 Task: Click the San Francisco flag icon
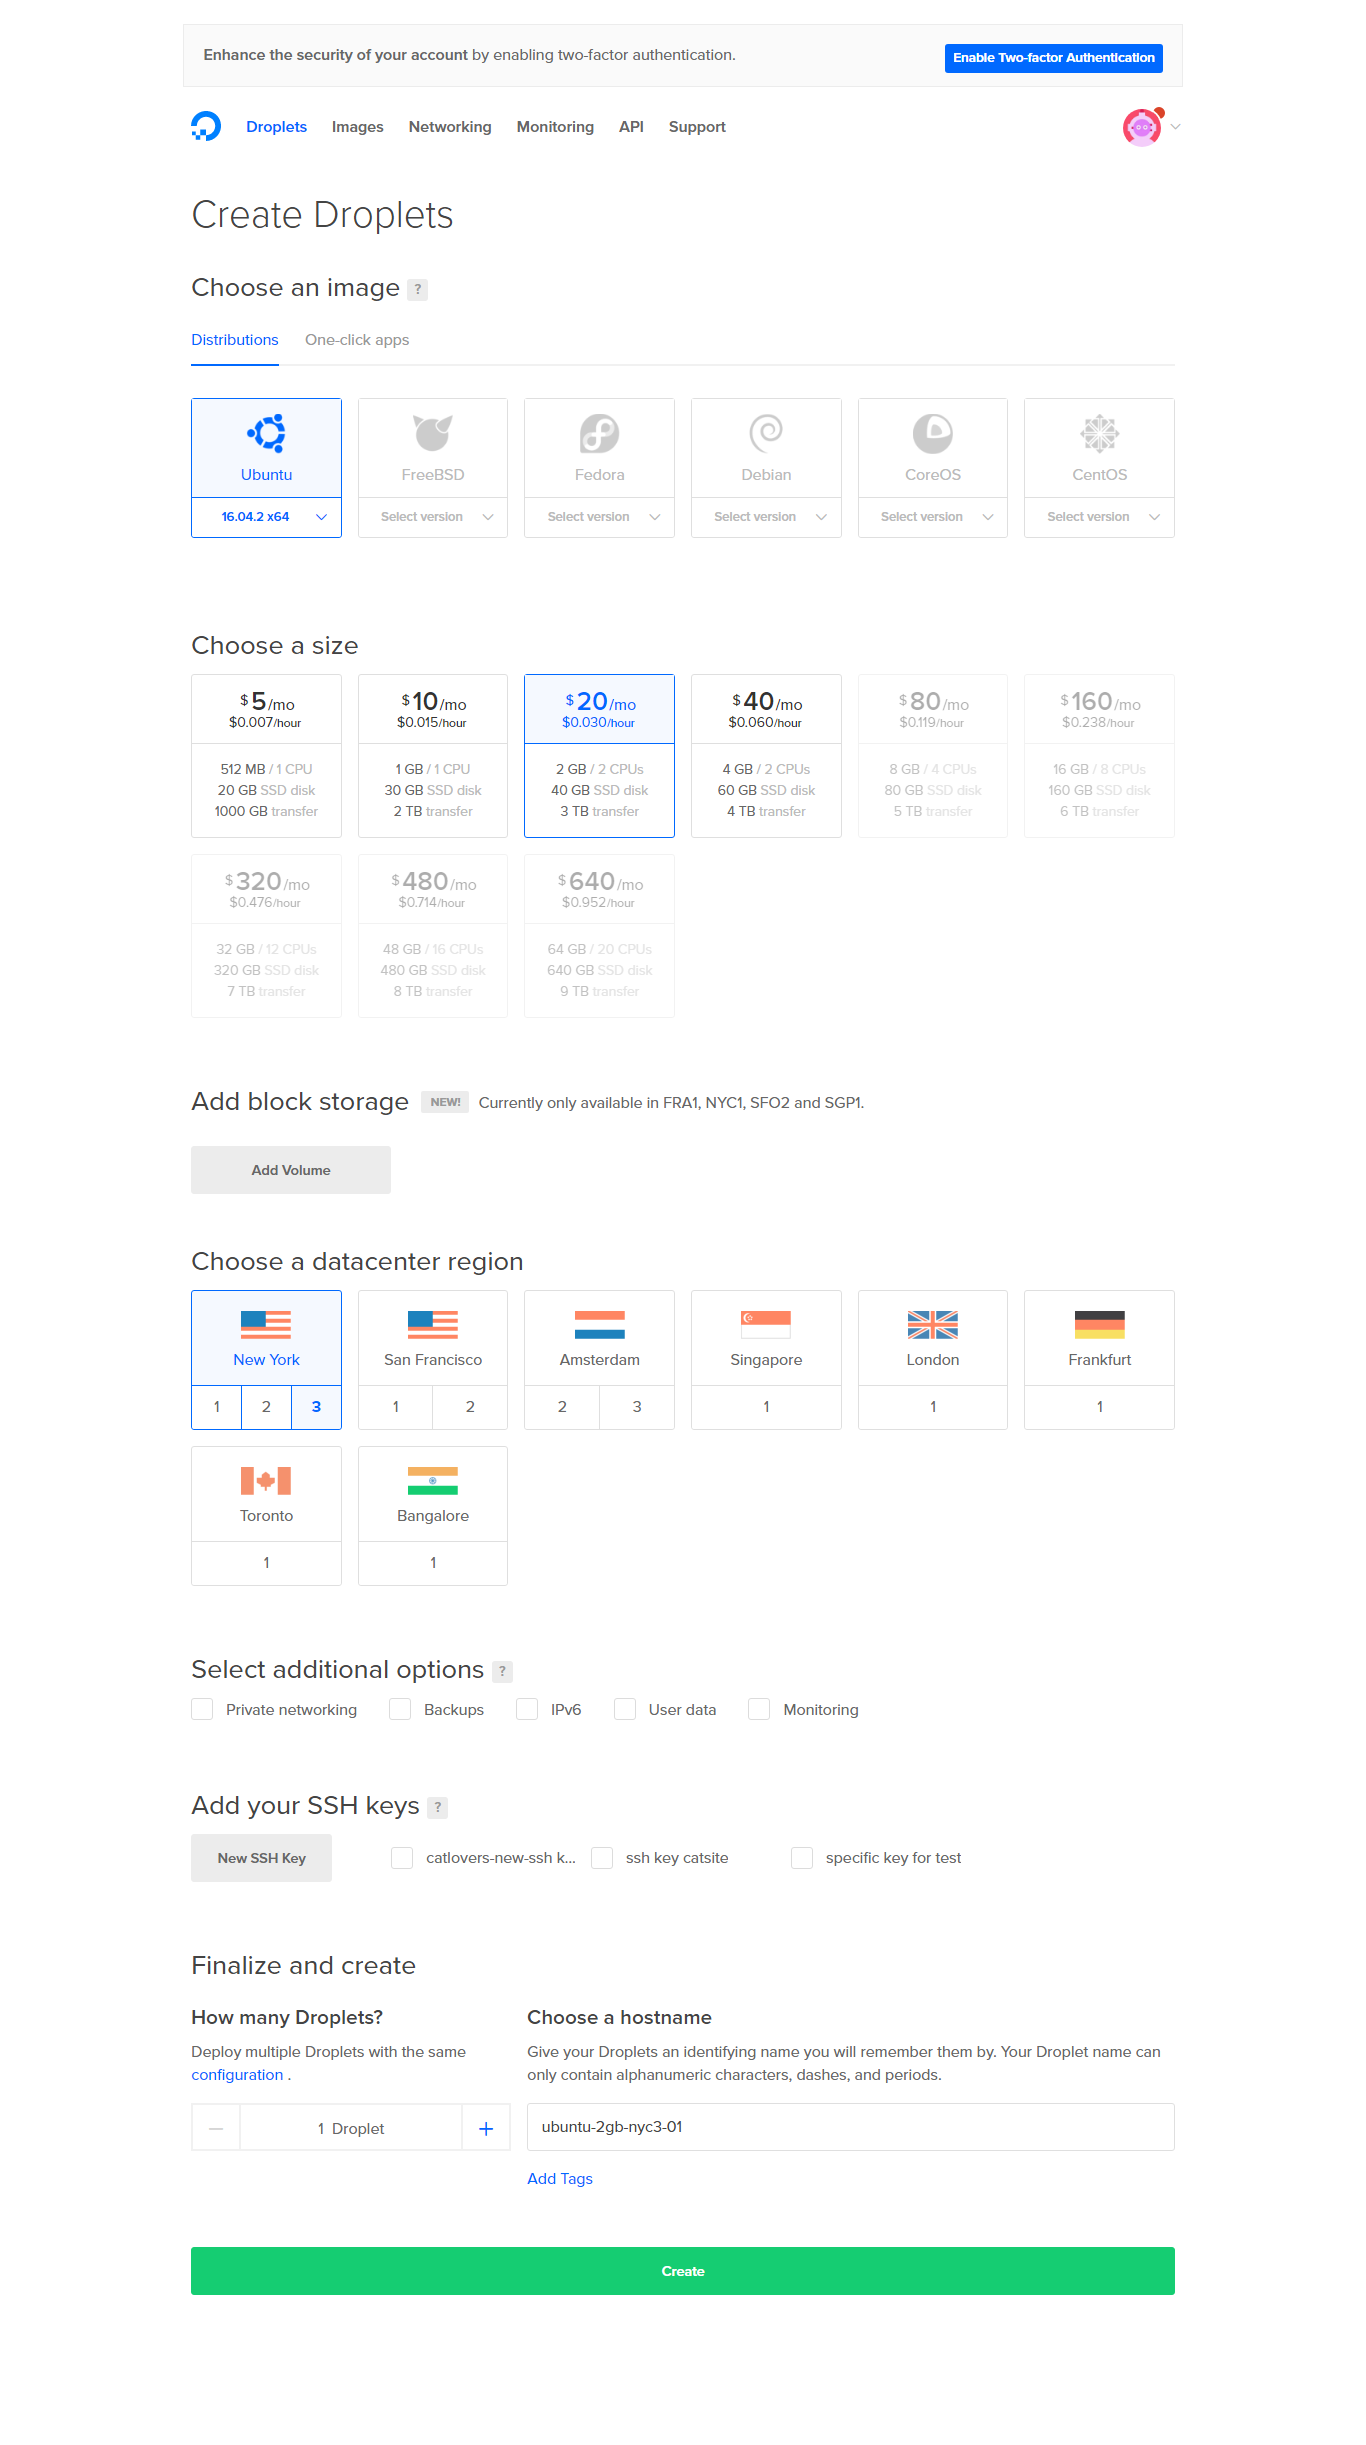coord(433,1325)
